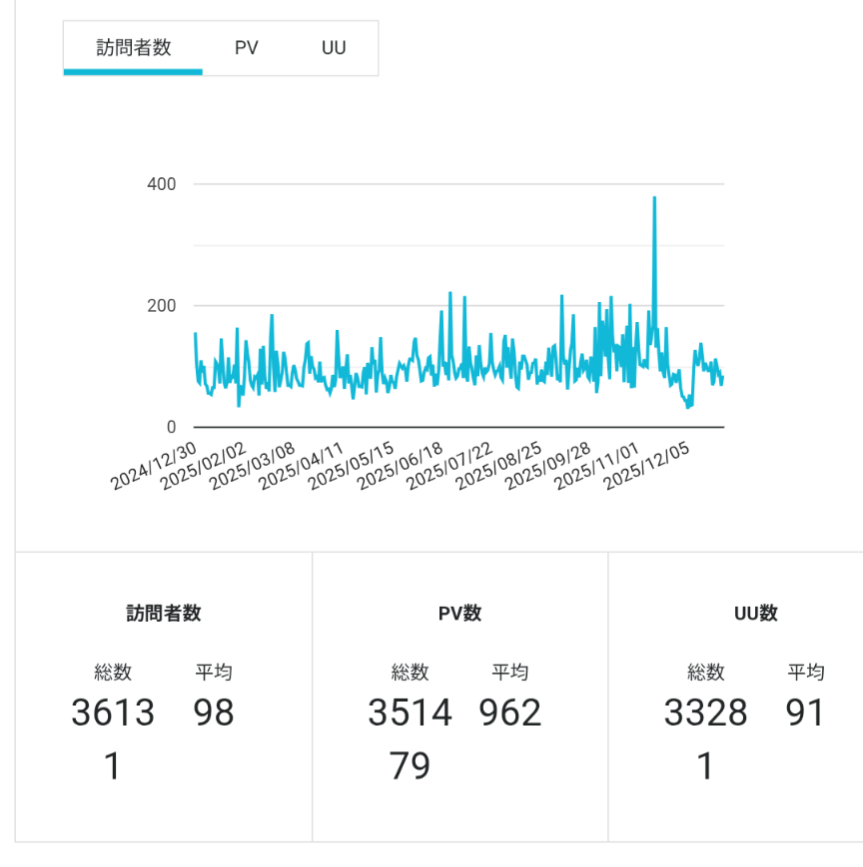Click the PV数 summary card heading

460,613
